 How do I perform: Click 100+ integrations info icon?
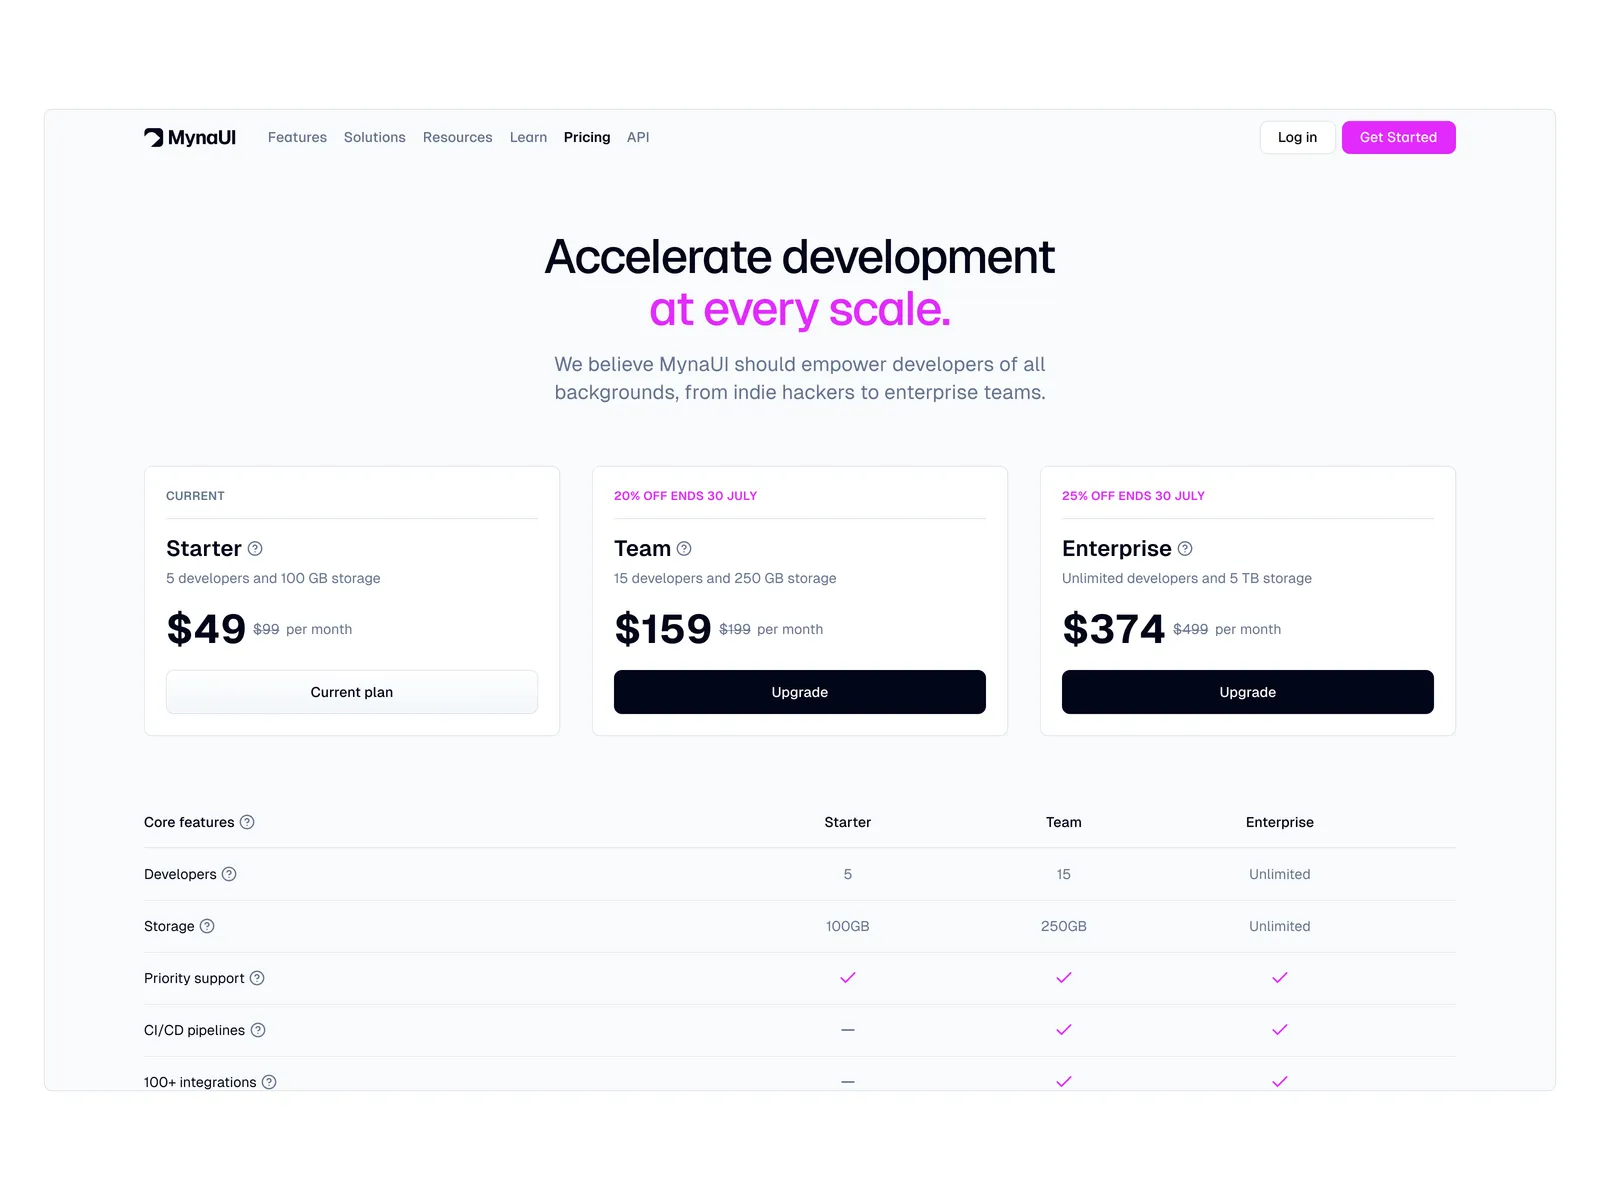269,1082
